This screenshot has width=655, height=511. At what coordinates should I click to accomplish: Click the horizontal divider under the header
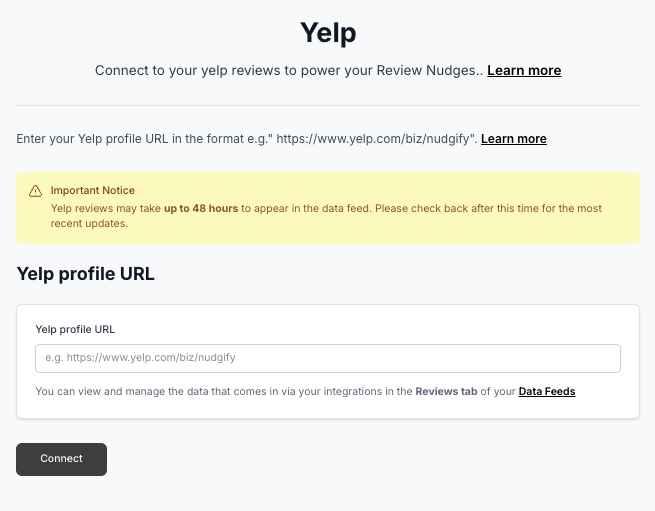click(327, 105)
